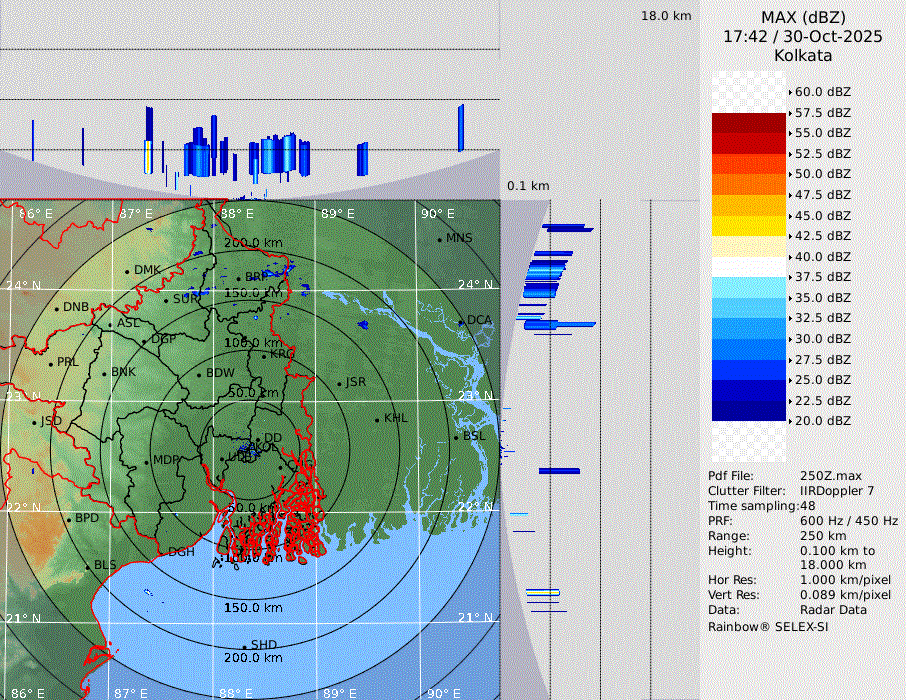Select the DMK station dot
906x700 pixels.
[x=127, y=271]
